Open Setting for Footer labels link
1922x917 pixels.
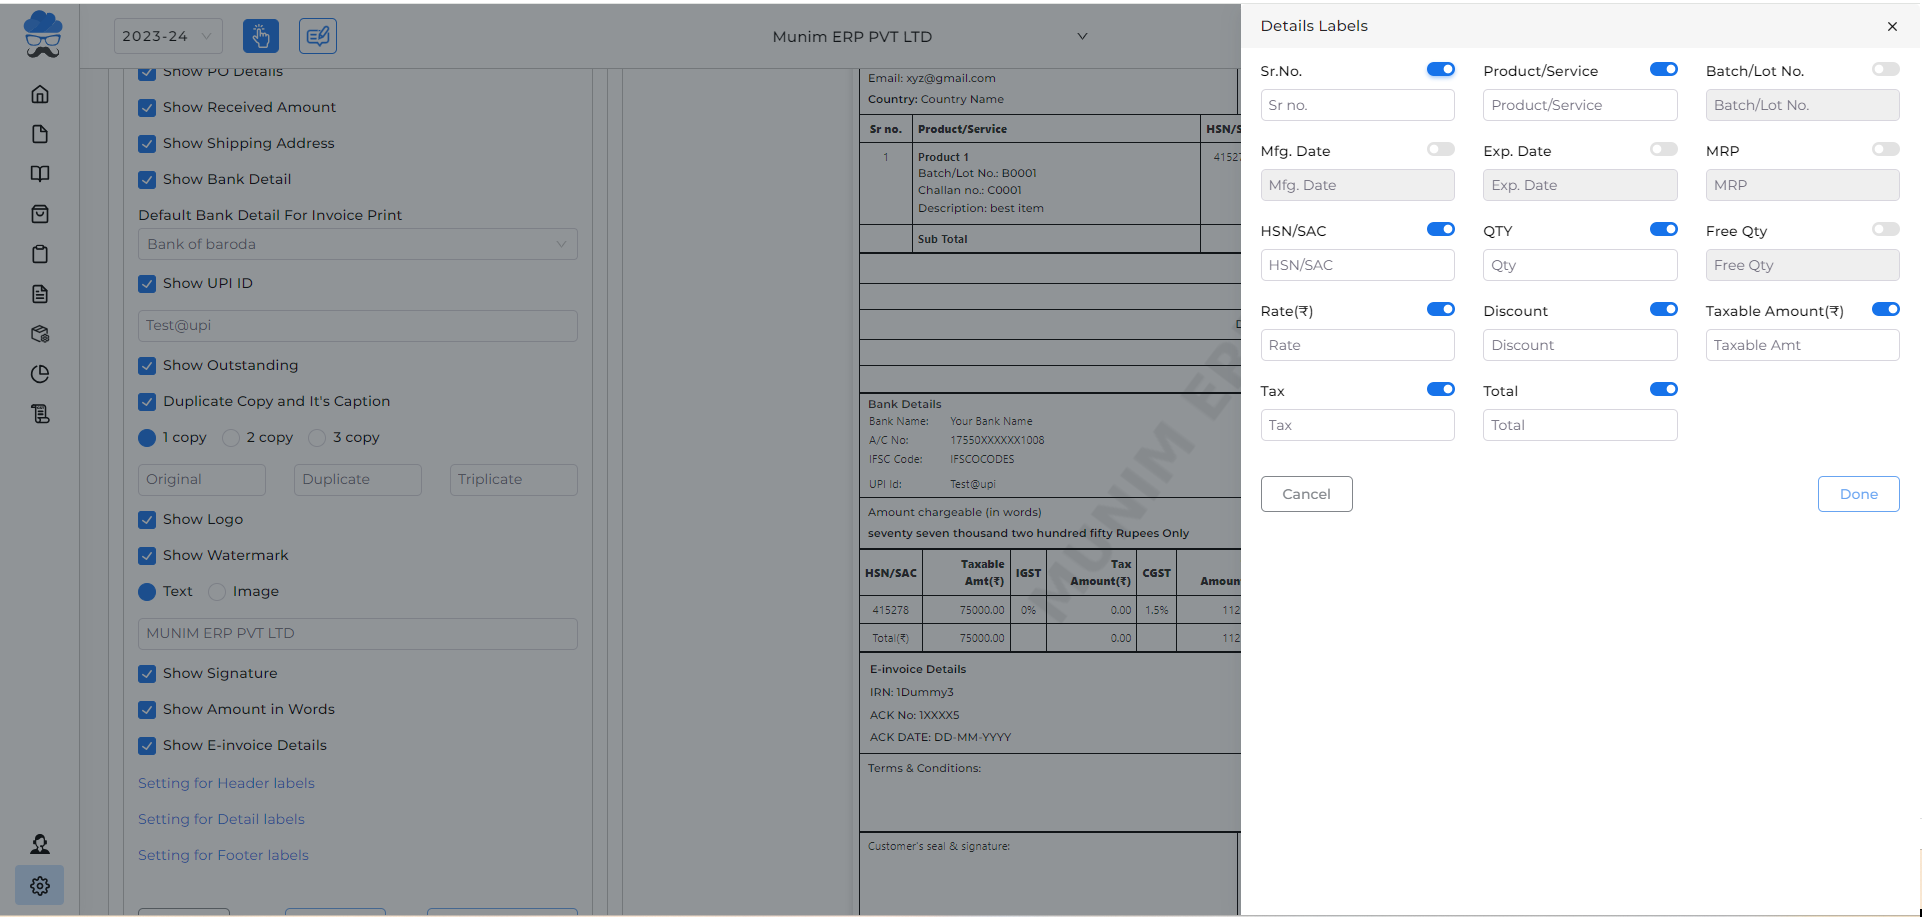point(223,855)
